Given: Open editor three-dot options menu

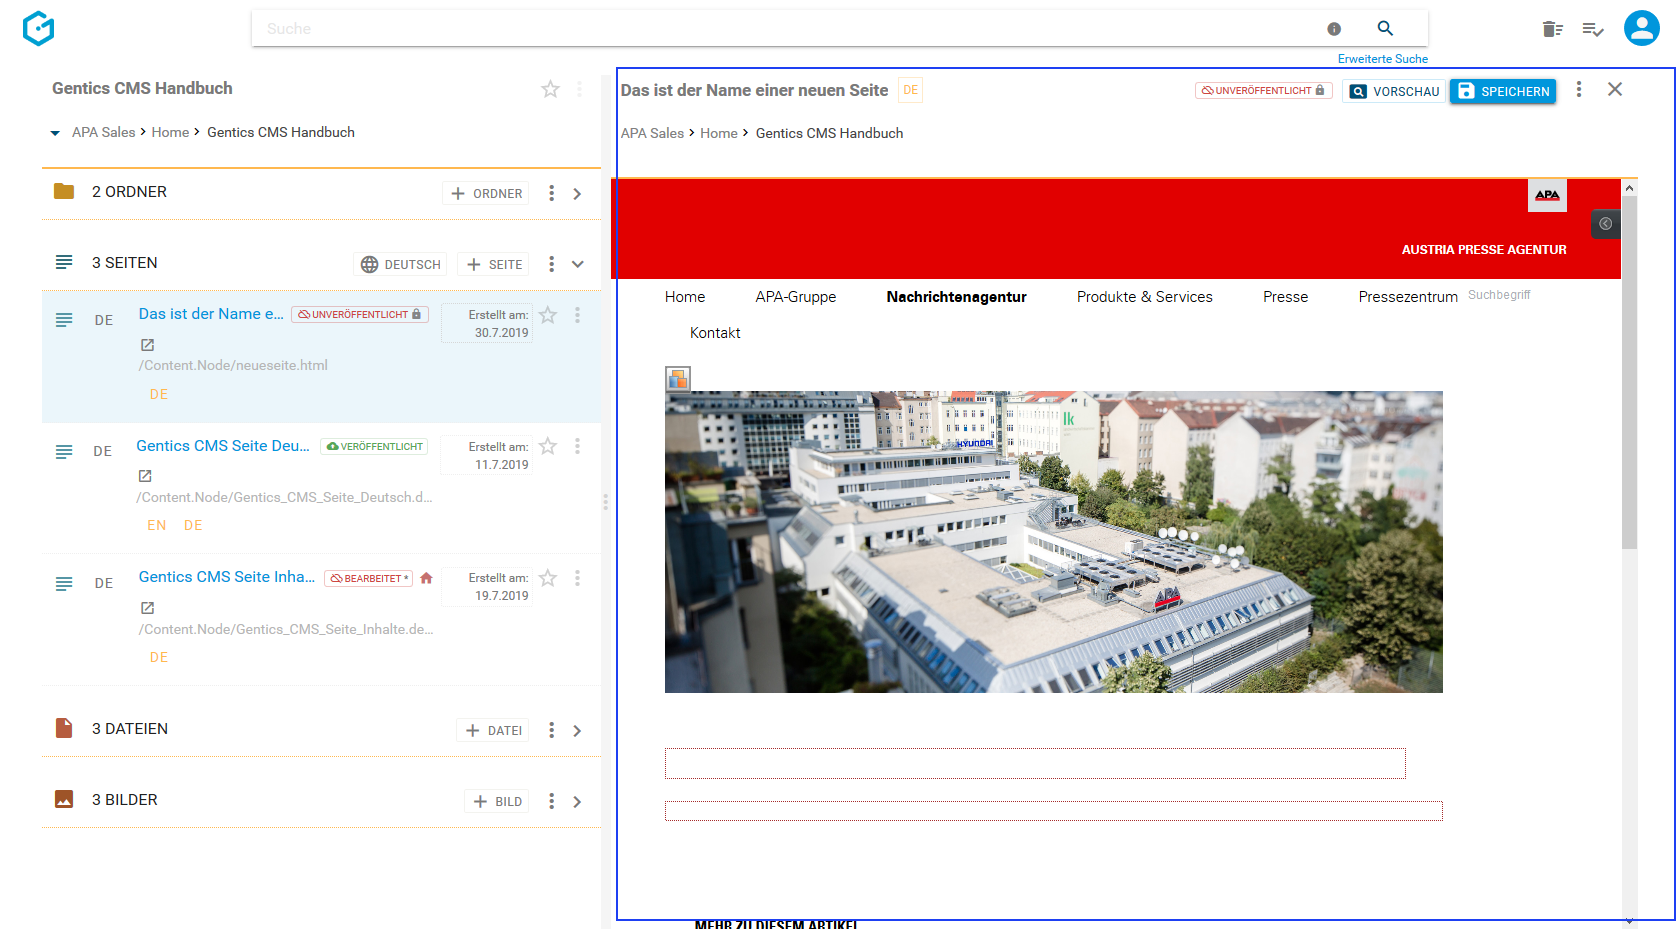Looking at the screenshot, I should (x=1579, y=89).
